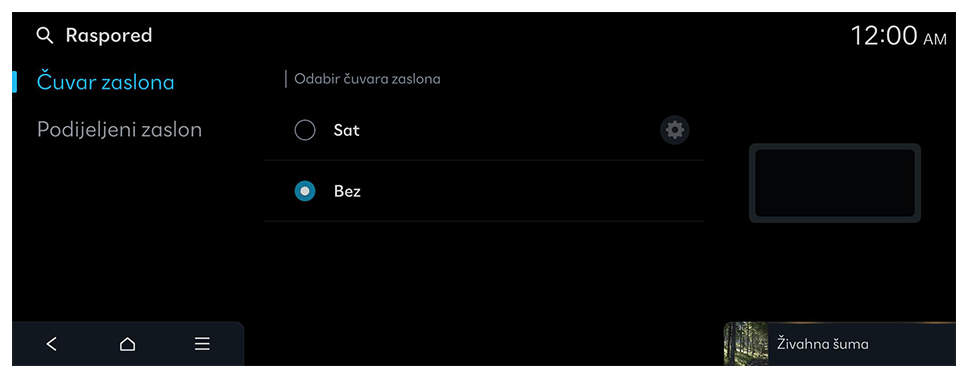
Task: Choose the Bez option label
Action: coord(347,191)
